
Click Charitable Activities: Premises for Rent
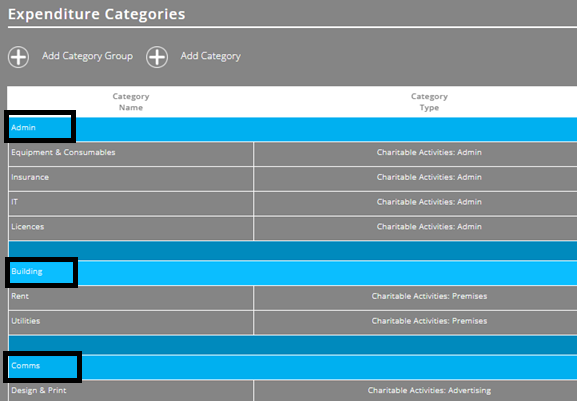429,296
